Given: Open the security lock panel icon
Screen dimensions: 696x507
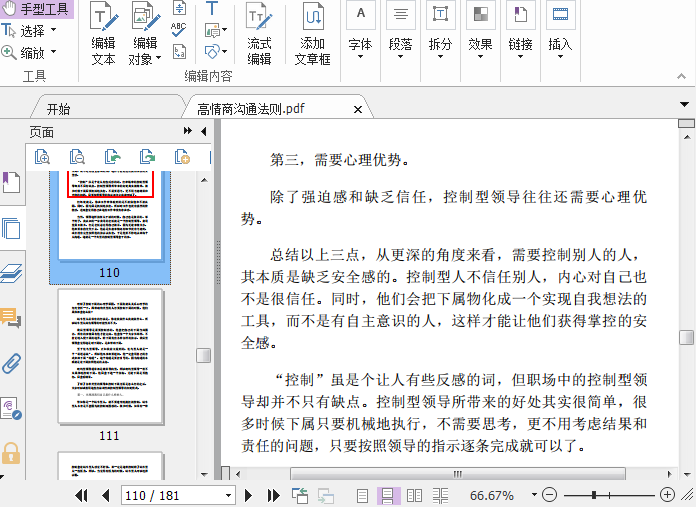Looking at the screenshot, I should pos(11,453).
